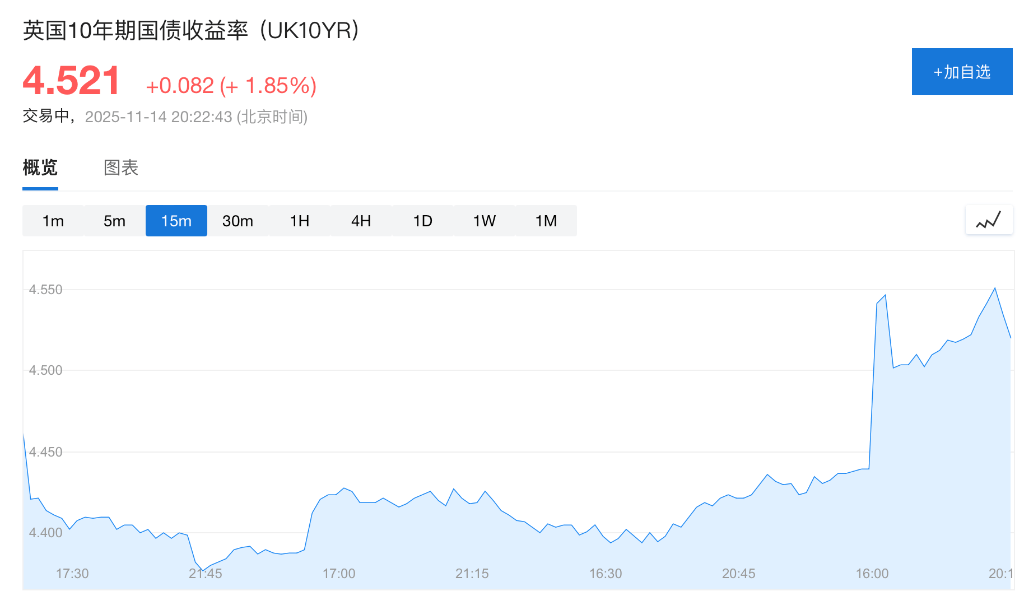Select the 15m time interval
1024x600 pixels.
tap(176, 221)
